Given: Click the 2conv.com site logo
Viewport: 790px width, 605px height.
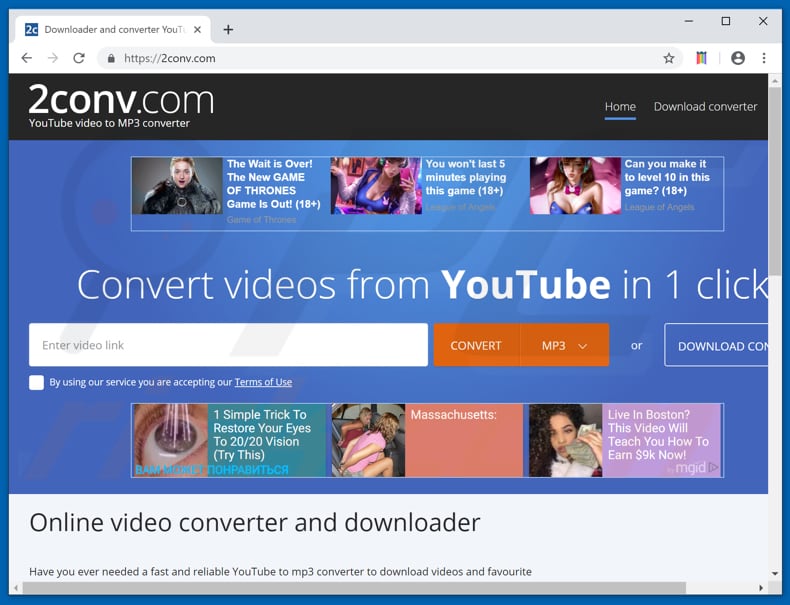Looking at the screenshot, I should (121, 99).
